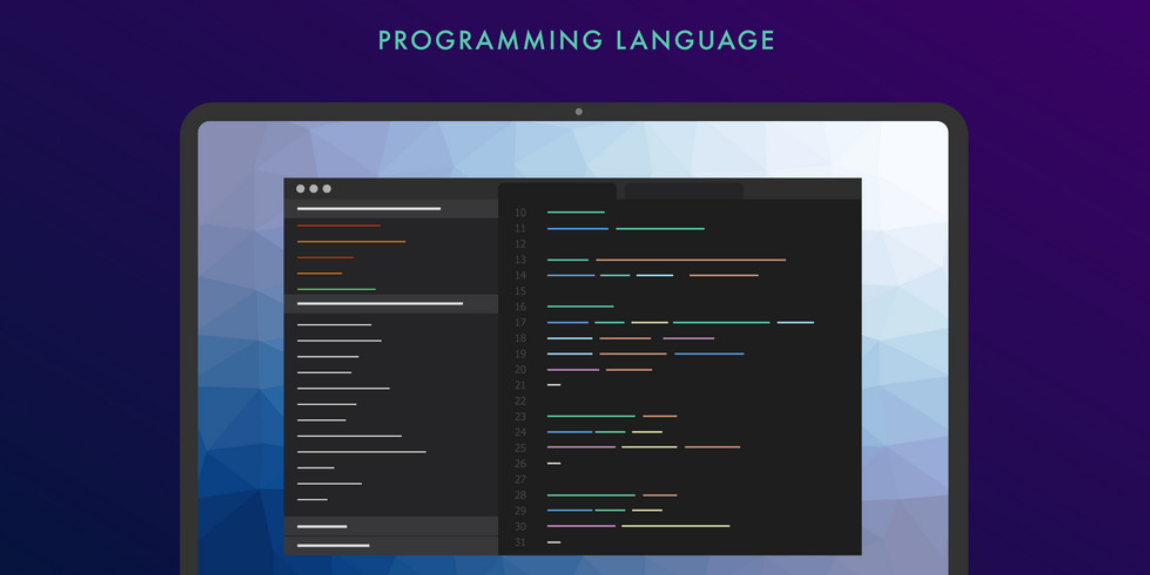Image resolution: width=1150 pixels, height=575 pixels.
Task: Select the active first editor tab
Action: point(557,191)
